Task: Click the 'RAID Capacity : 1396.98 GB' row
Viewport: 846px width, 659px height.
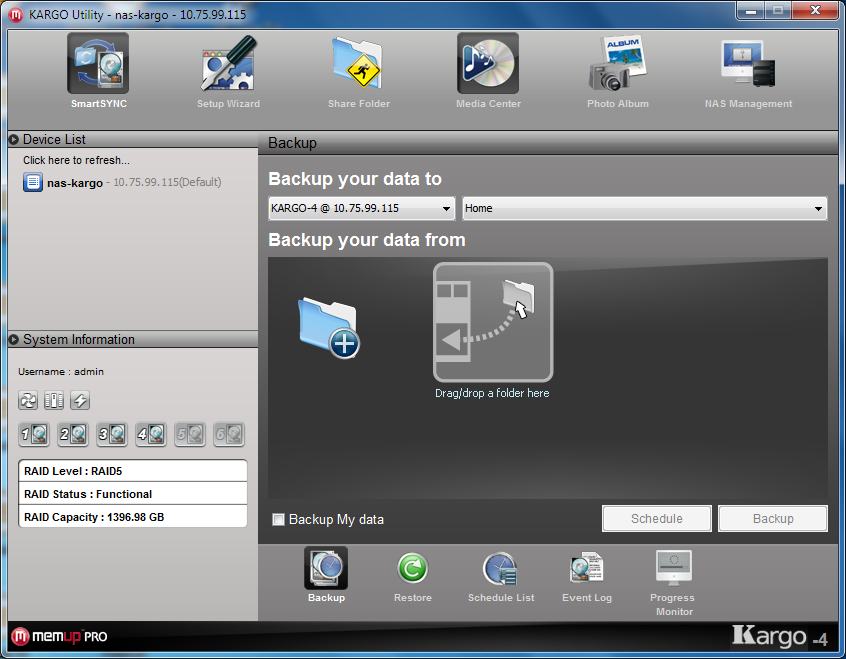Action: coord(133,517)
